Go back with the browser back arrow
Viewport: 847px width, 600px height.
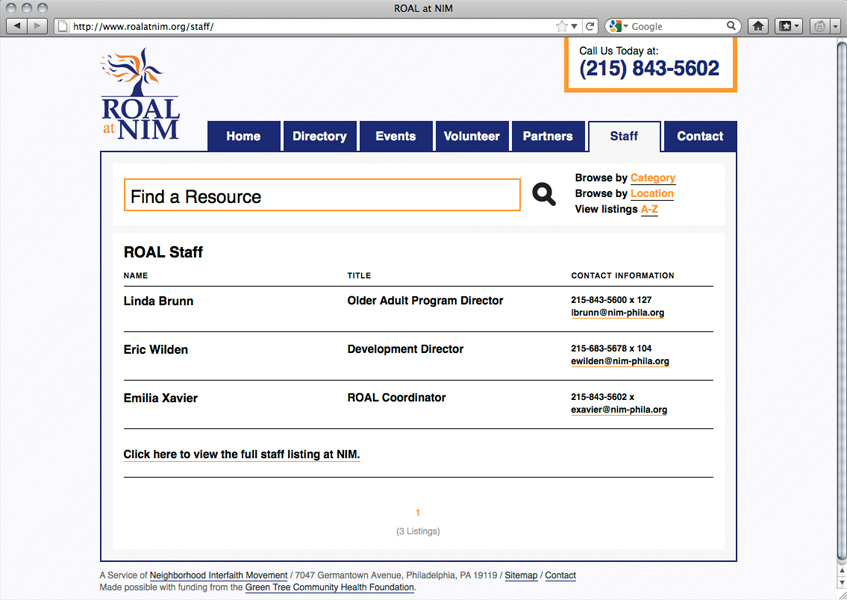[x=17, y=26]
